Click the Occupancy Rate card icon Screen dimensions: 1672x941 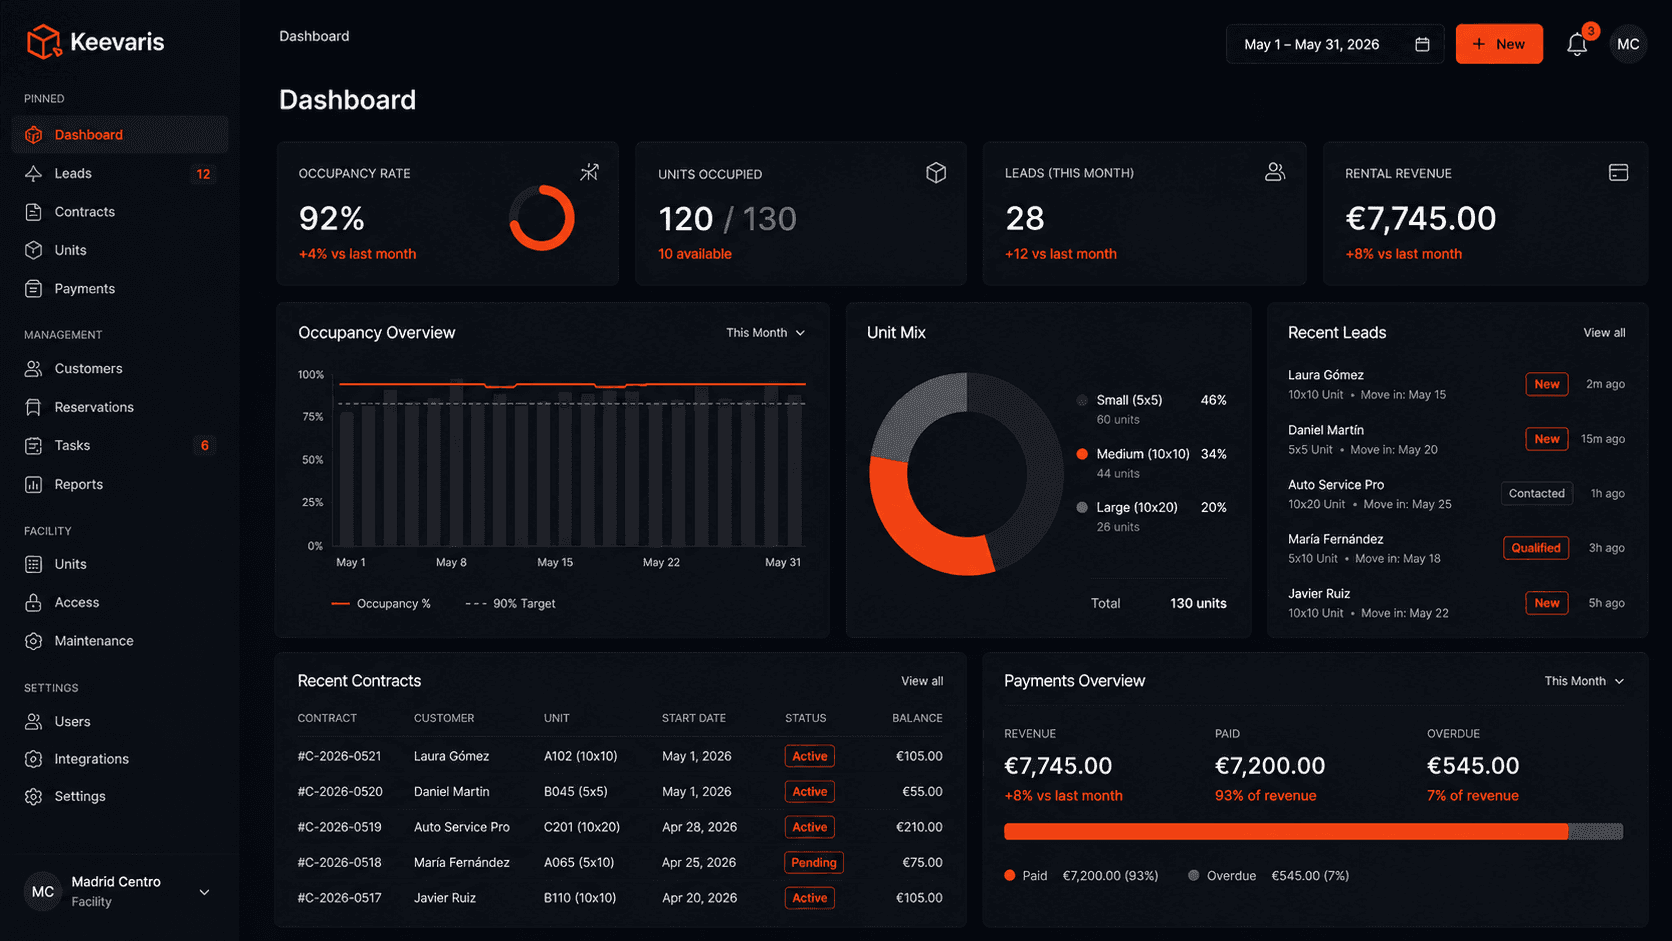pyautogui.click(x=590, y=172)
